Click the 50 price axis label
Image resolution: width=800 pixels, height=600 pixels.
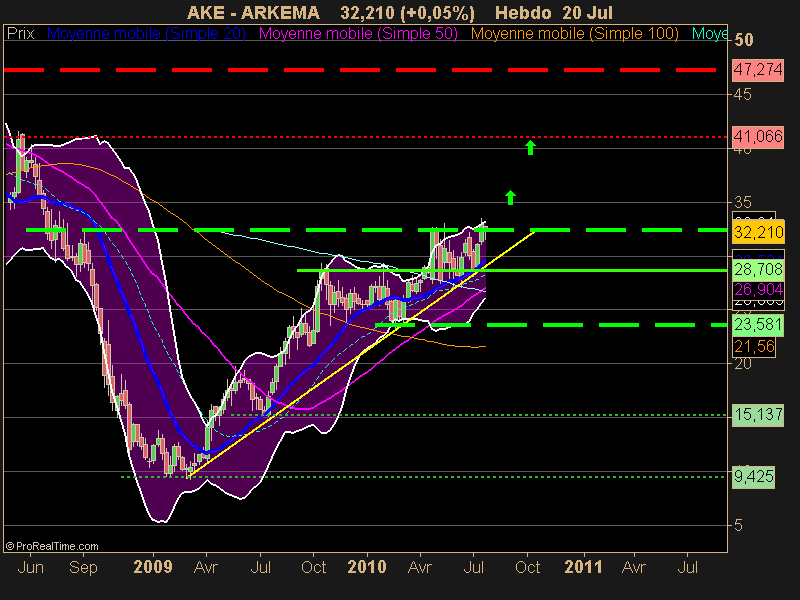pyautogui.click(x=743, y=40)
